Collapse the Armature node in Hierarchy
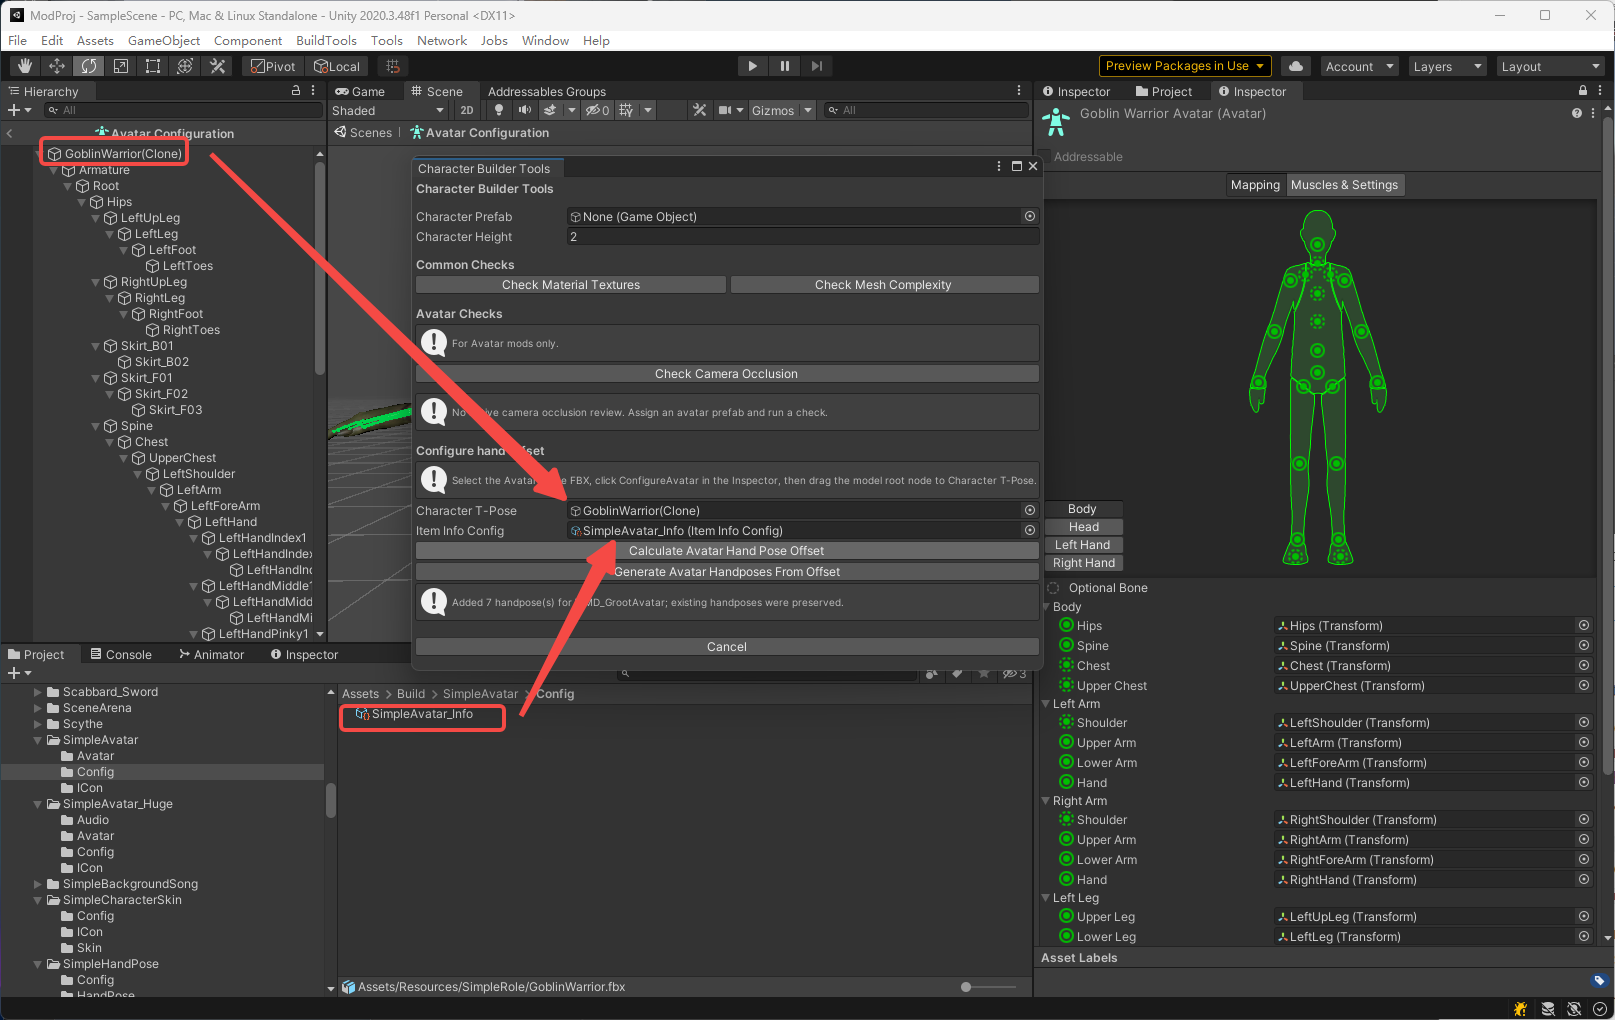The height and width of the screenshot is (1020, 1615). 54,170
